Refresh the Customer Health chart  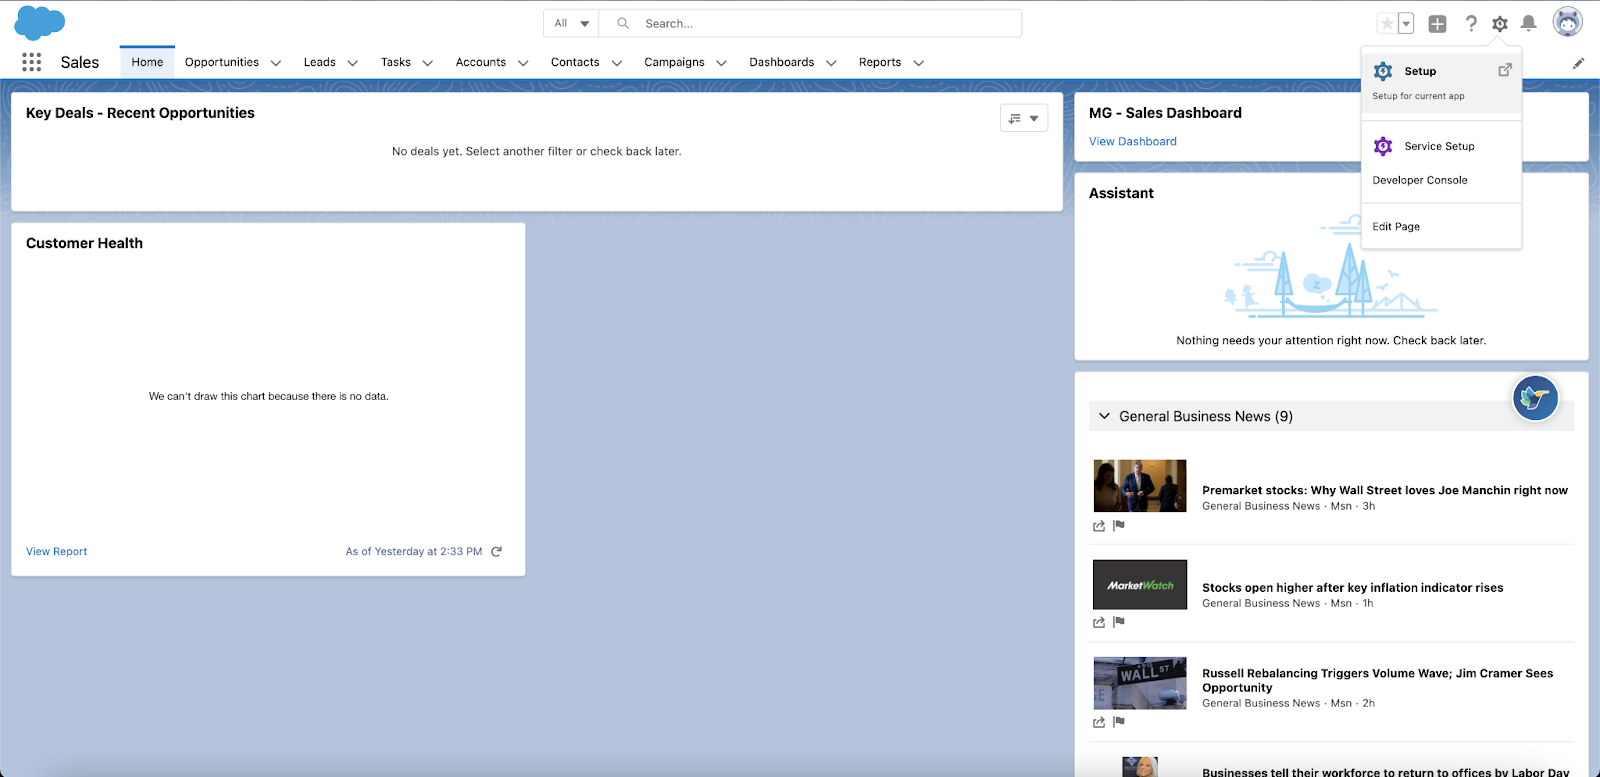click(x=496, y=551)
